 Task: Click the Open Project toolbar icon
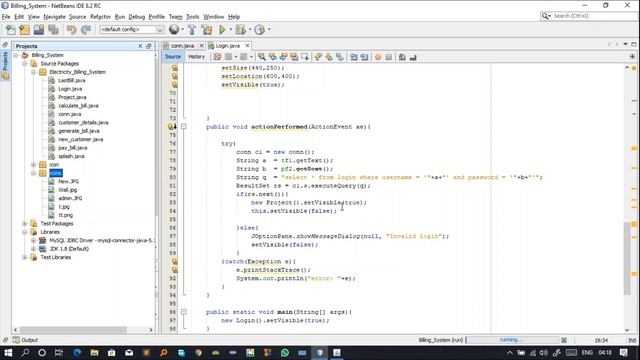pyautogui.click(x=39, y=30)
